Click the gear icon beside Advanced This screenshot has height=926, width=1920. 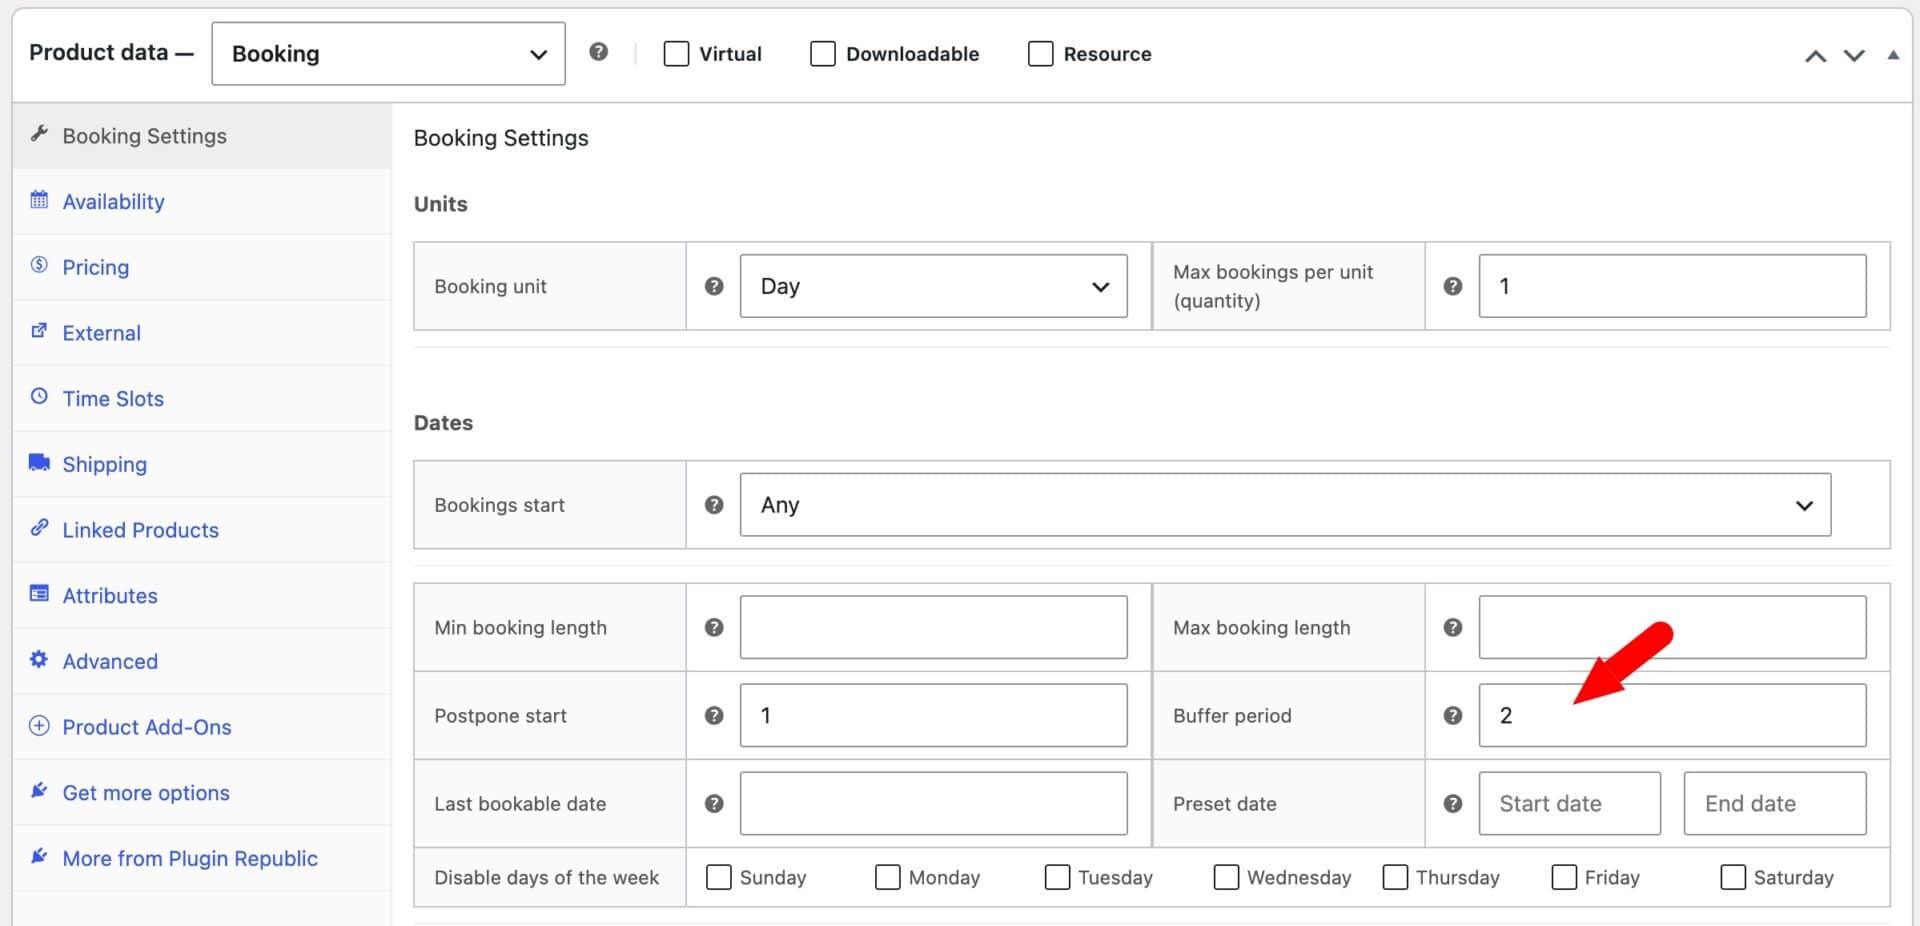[39, 659]
